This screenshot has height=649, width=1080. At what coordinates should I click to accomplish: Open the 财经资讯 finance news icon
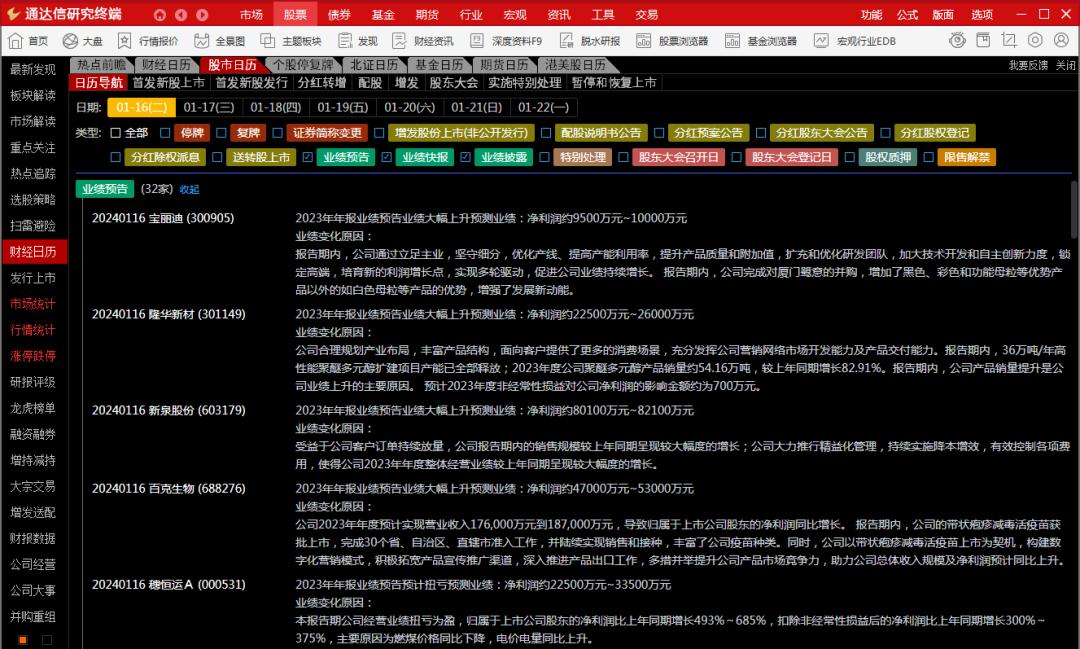click(x=399, y=41)
